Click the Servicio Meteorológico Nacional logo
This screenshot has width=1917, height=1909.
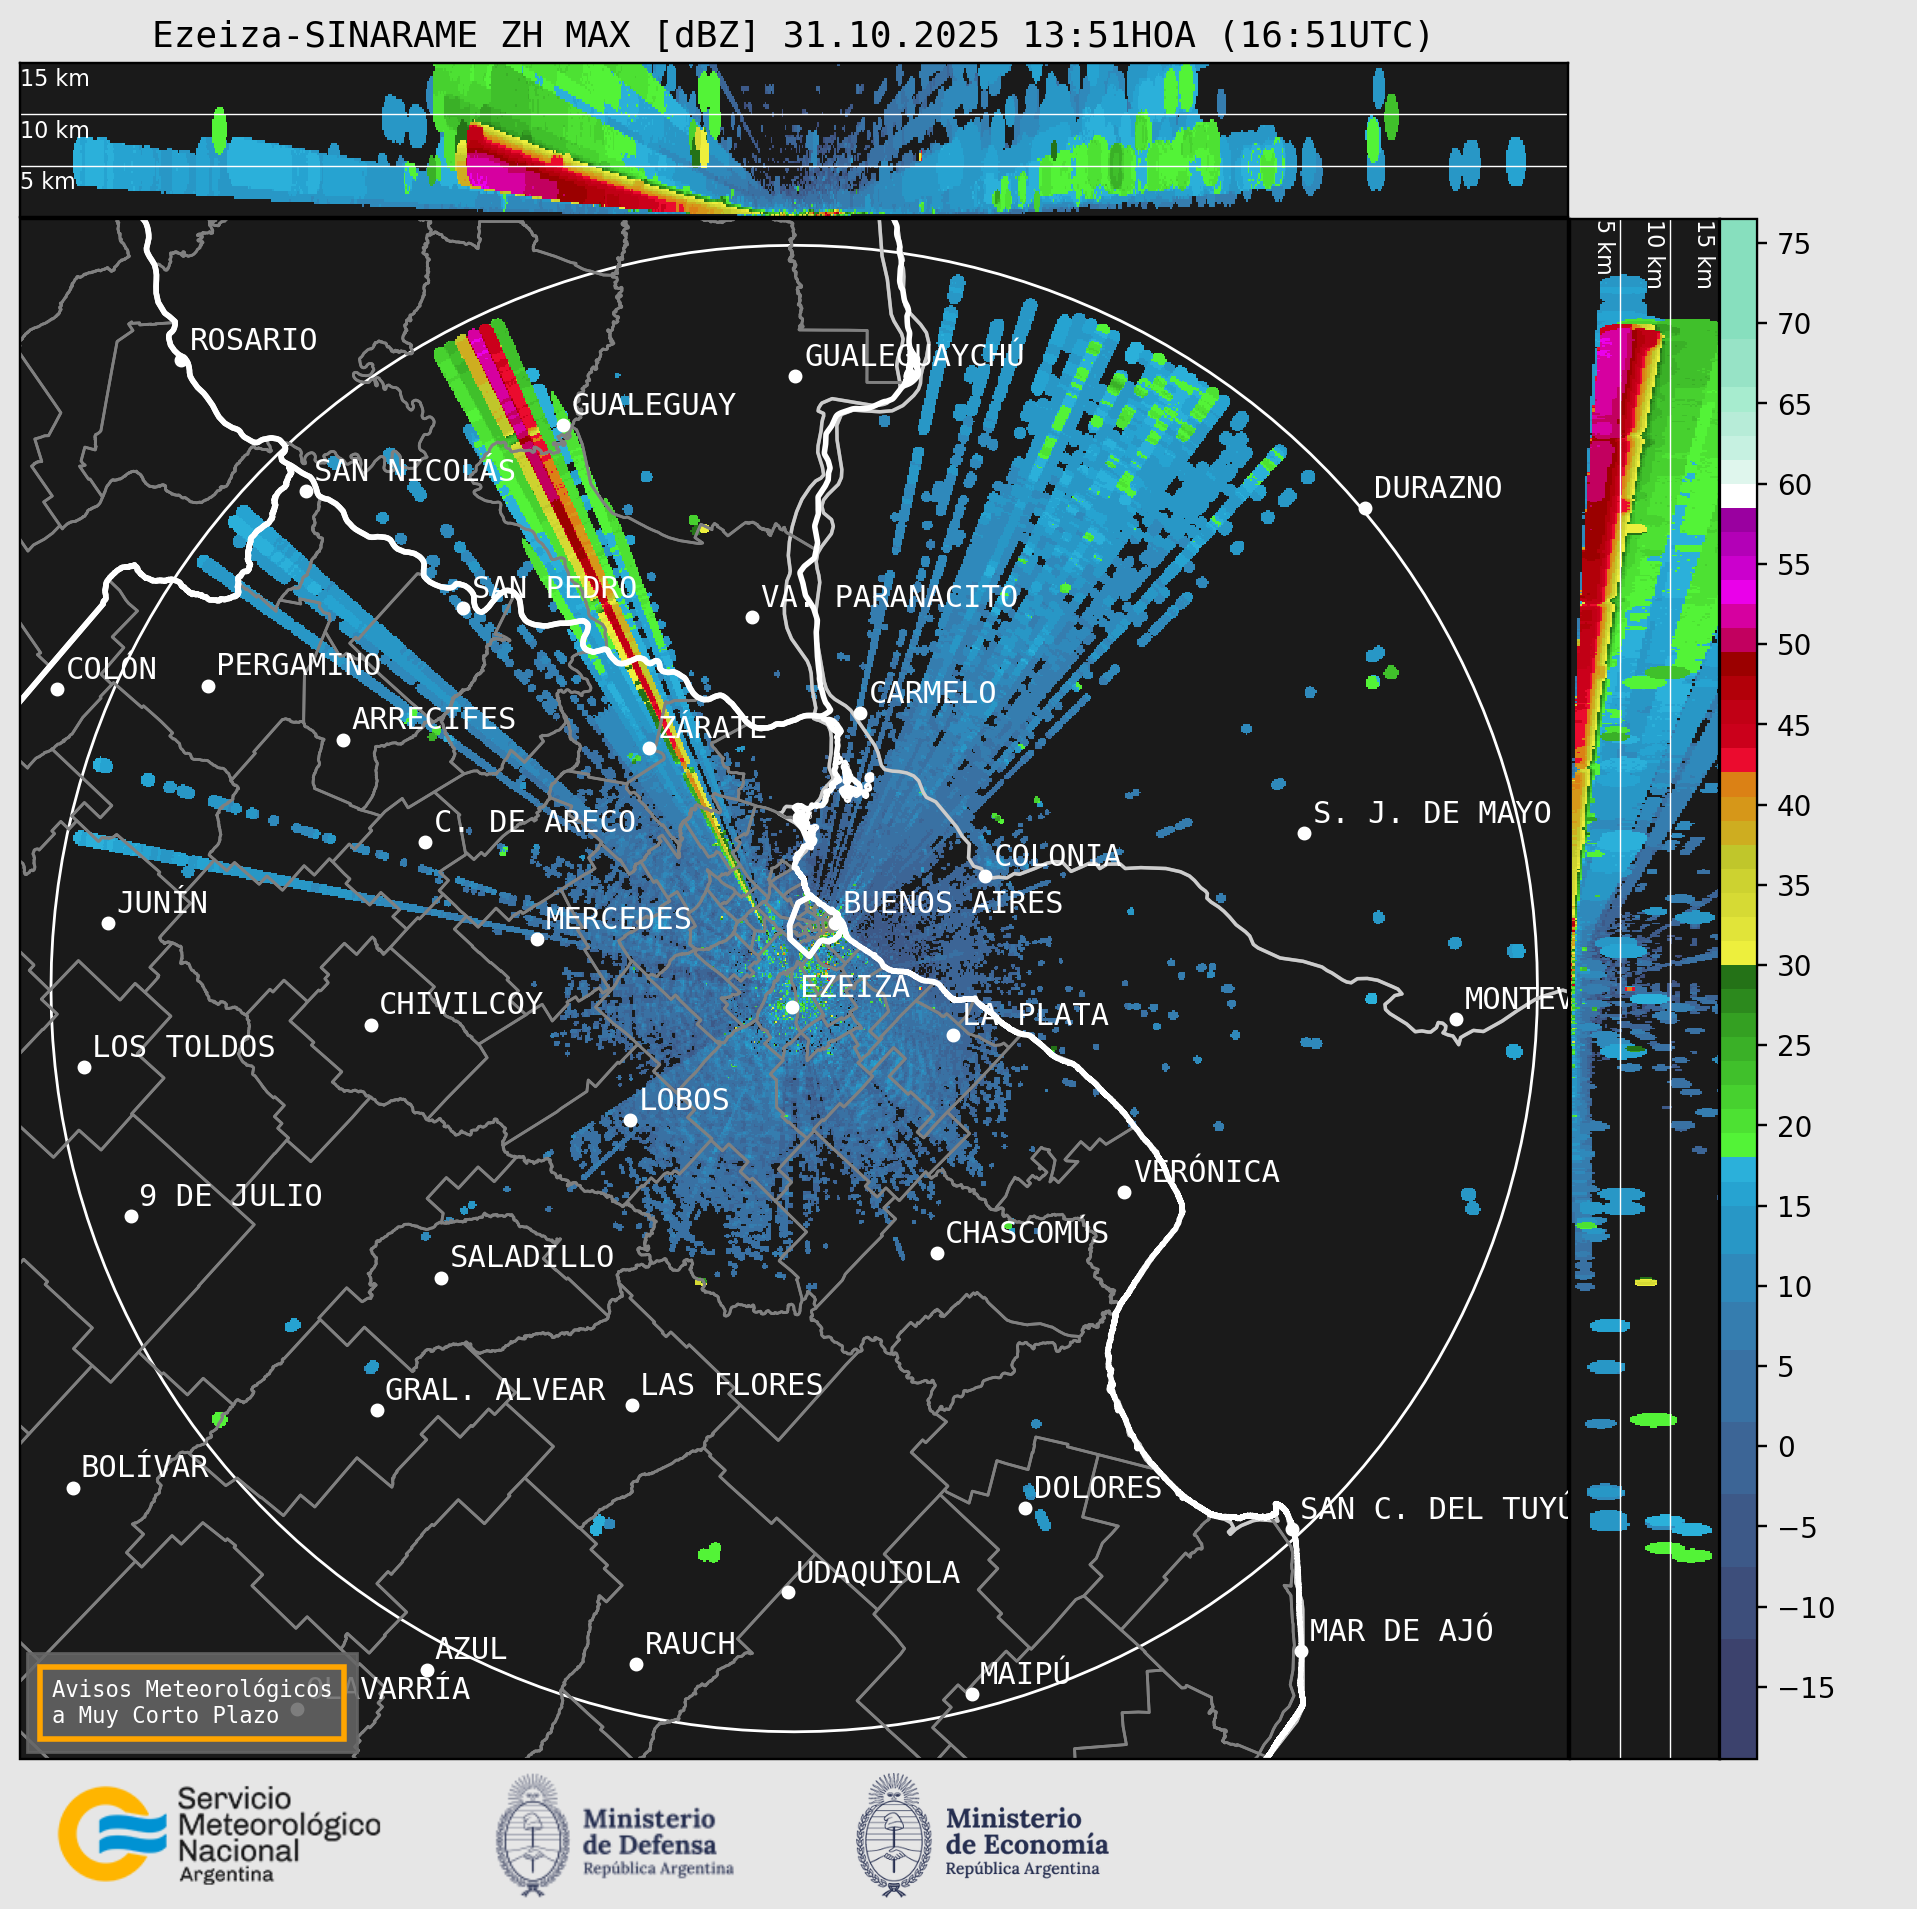point(219,1834)
